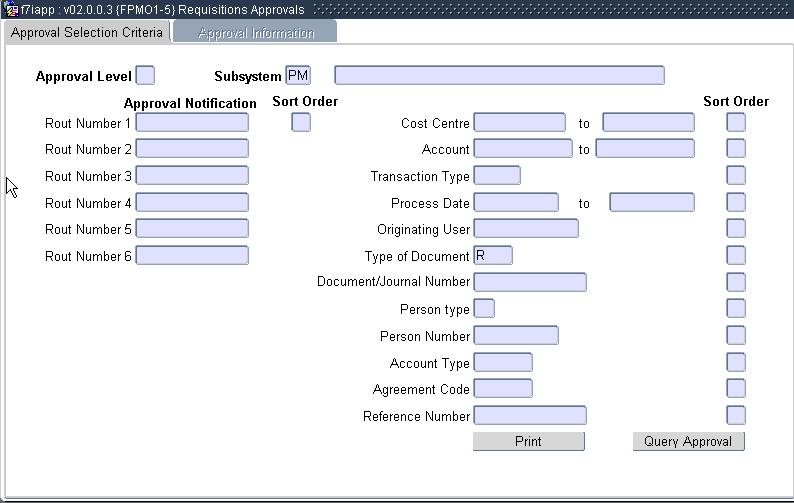This screenshot has height=503, width=794.
Task: Focus the Reference Number field
Action: 530,415
